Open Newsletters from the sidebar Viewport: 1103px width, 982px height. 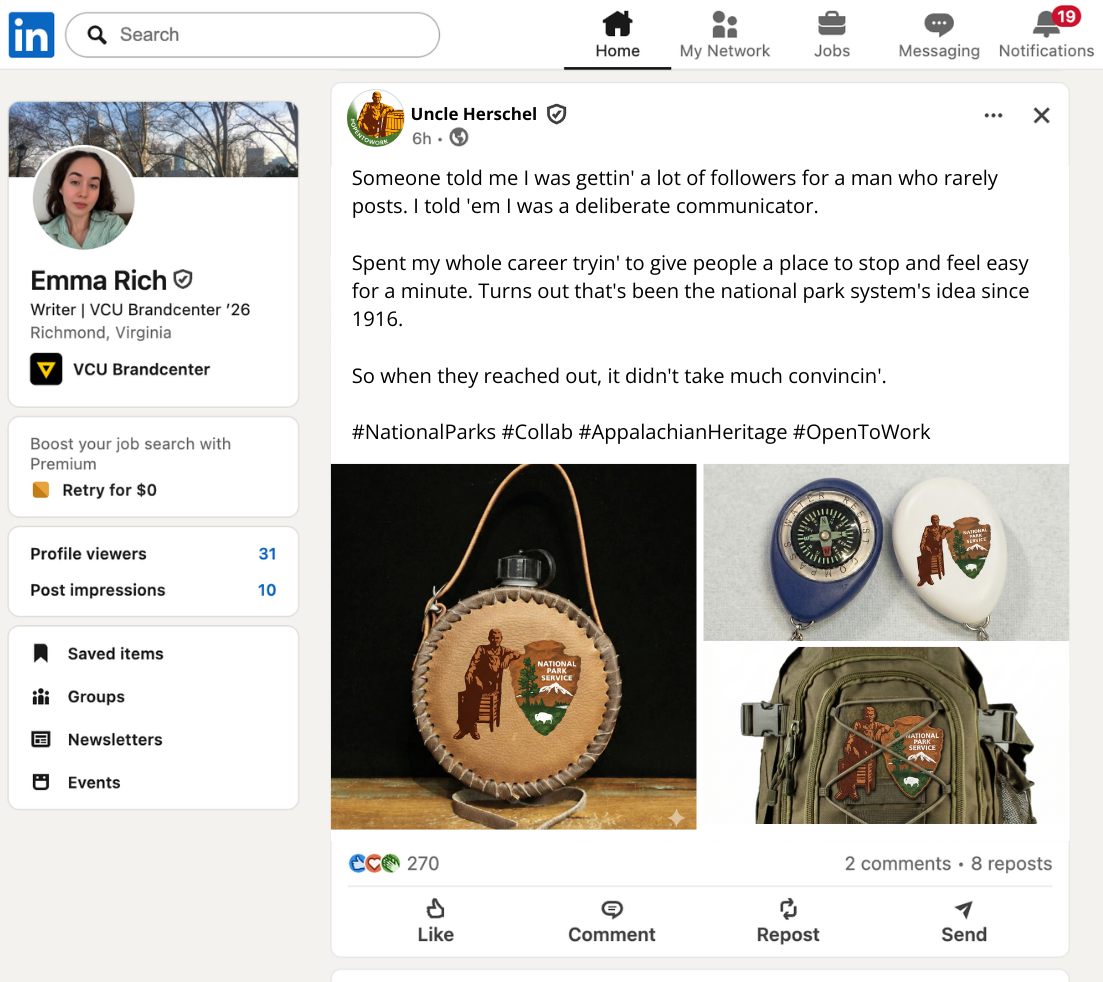click(115, 739)
